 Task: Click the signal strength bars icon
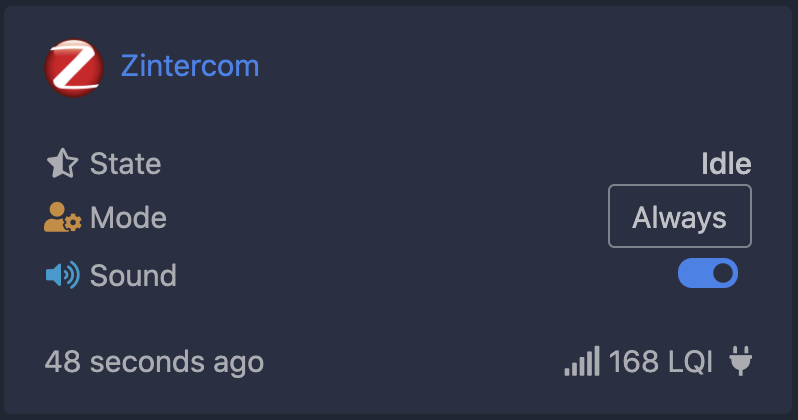(582, 361)
